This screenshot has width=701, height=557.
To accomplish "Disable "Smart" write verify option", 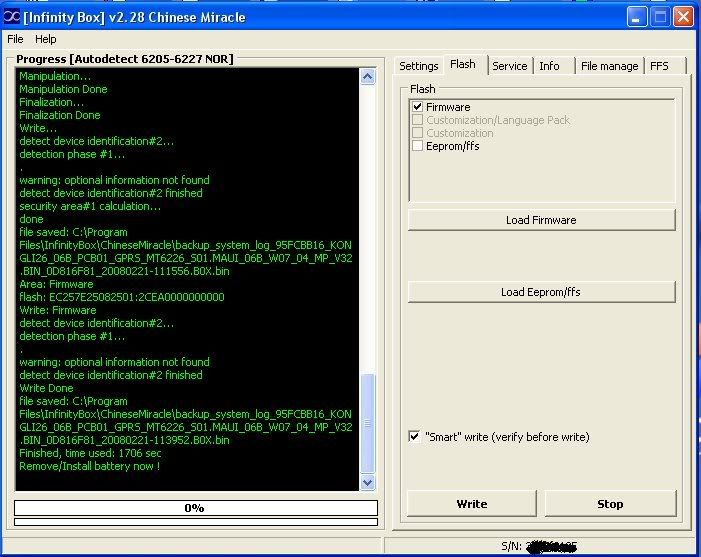I will [x=414, y=436].
